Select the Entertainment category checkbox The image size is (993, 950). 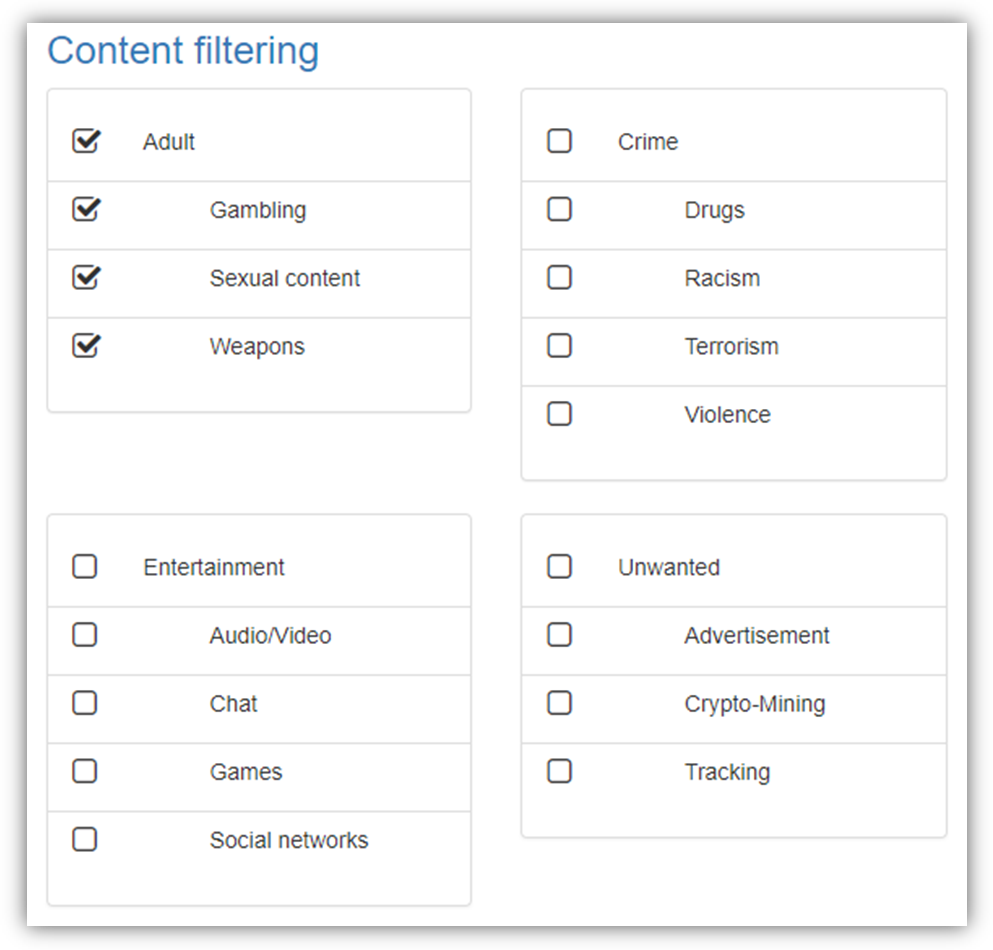point(85,567)
